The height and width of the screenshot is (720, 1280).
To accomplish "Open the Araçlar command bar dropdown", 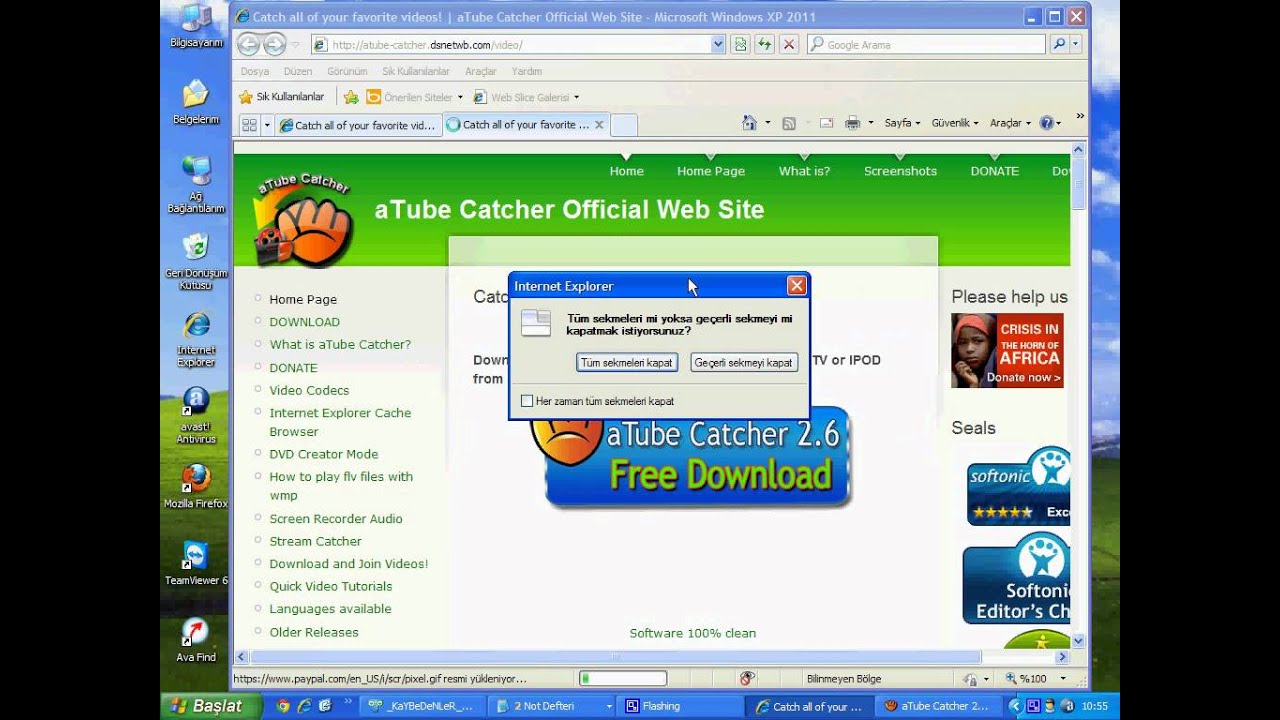I will (1010, 123).
